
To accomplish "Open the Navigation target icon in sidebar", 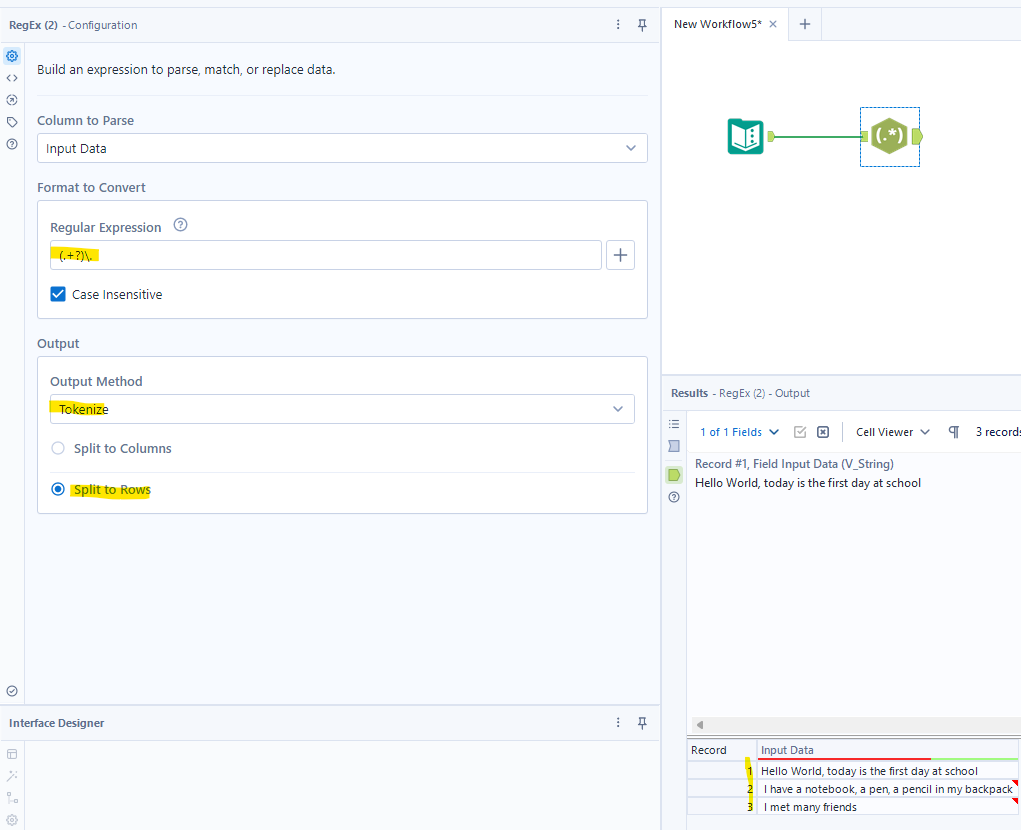I will (12, 100).
